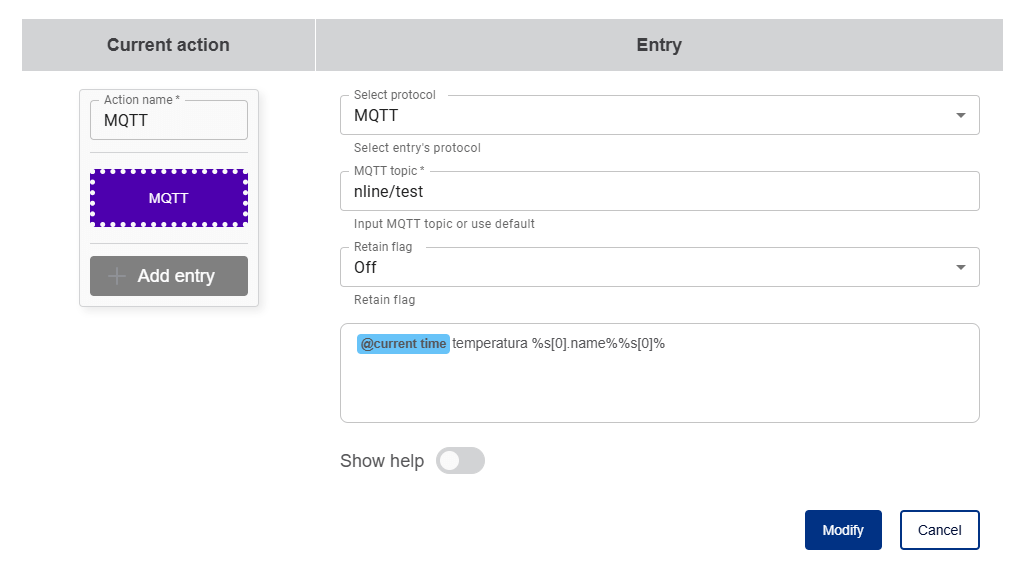Click the @current time tag chip
This screenshot has height=571, width=1027.
click(x=404, y=344)
